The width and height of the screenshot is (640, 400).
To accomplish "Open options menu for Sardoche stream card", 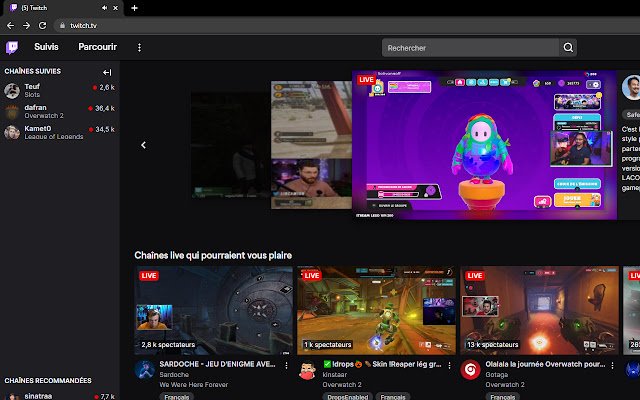I will pyautogui.click(x=287, y=365).
